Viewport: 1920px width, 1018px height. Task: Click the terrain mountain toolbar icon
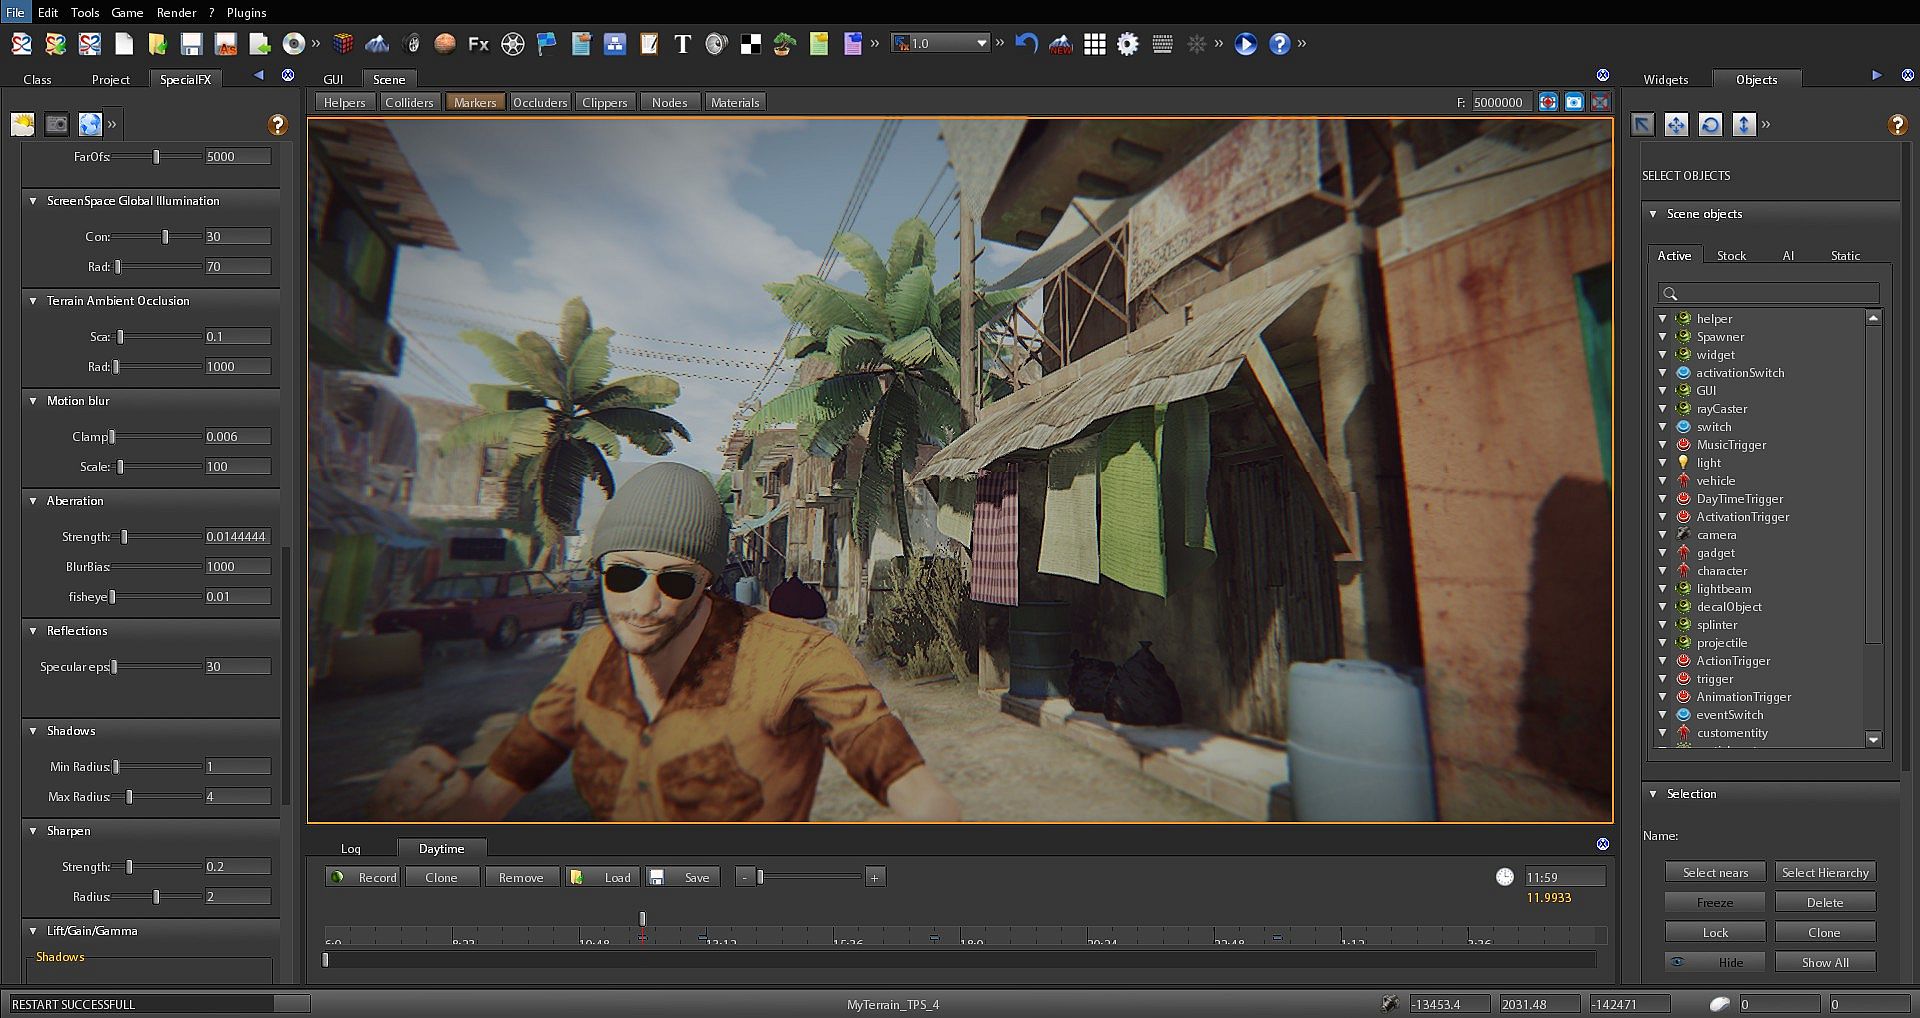point(377,44)
